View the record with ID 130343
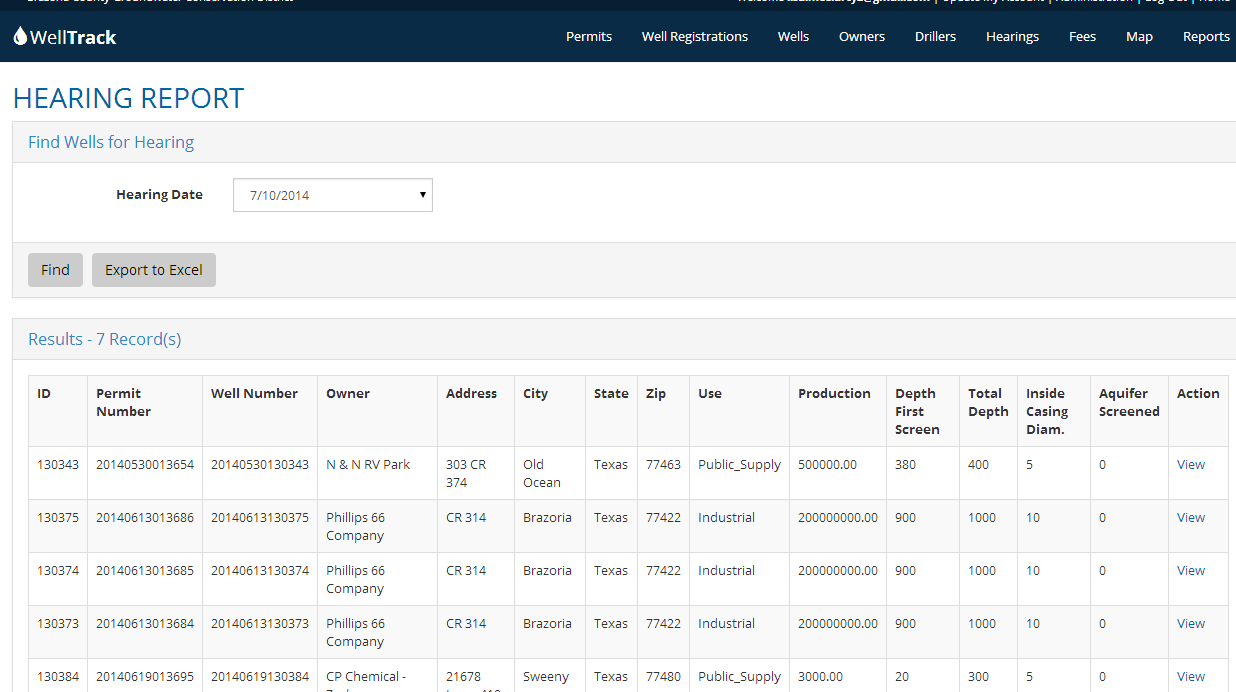 1191,464
